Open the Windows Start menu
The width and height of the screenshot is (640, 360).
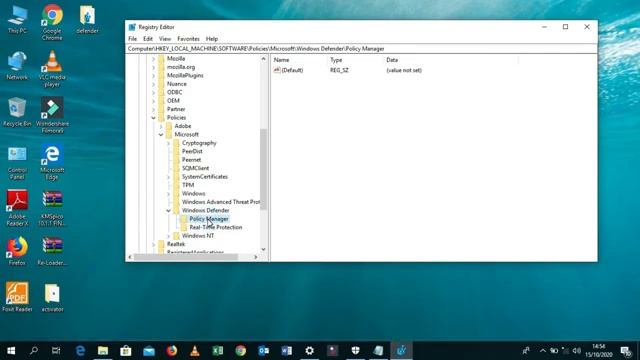11,351
